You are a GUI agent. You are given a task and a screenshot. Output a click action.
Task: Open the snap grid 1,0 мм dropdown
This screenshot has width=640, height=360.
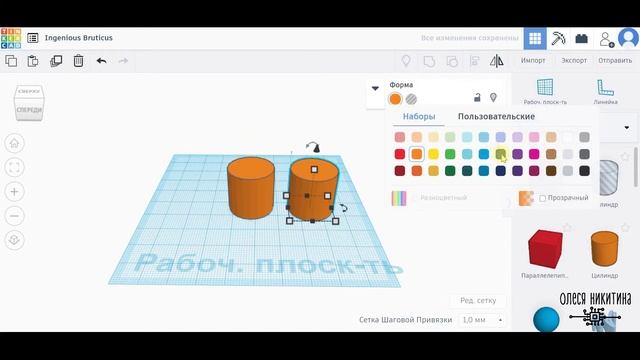pyautogui.click(x=482, y=320)
